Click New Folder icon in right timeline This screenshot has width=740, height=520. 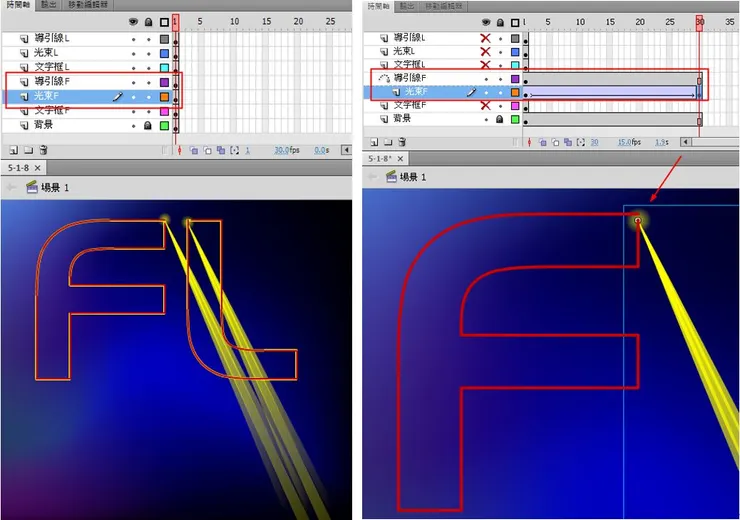click(x=388, y=142)
